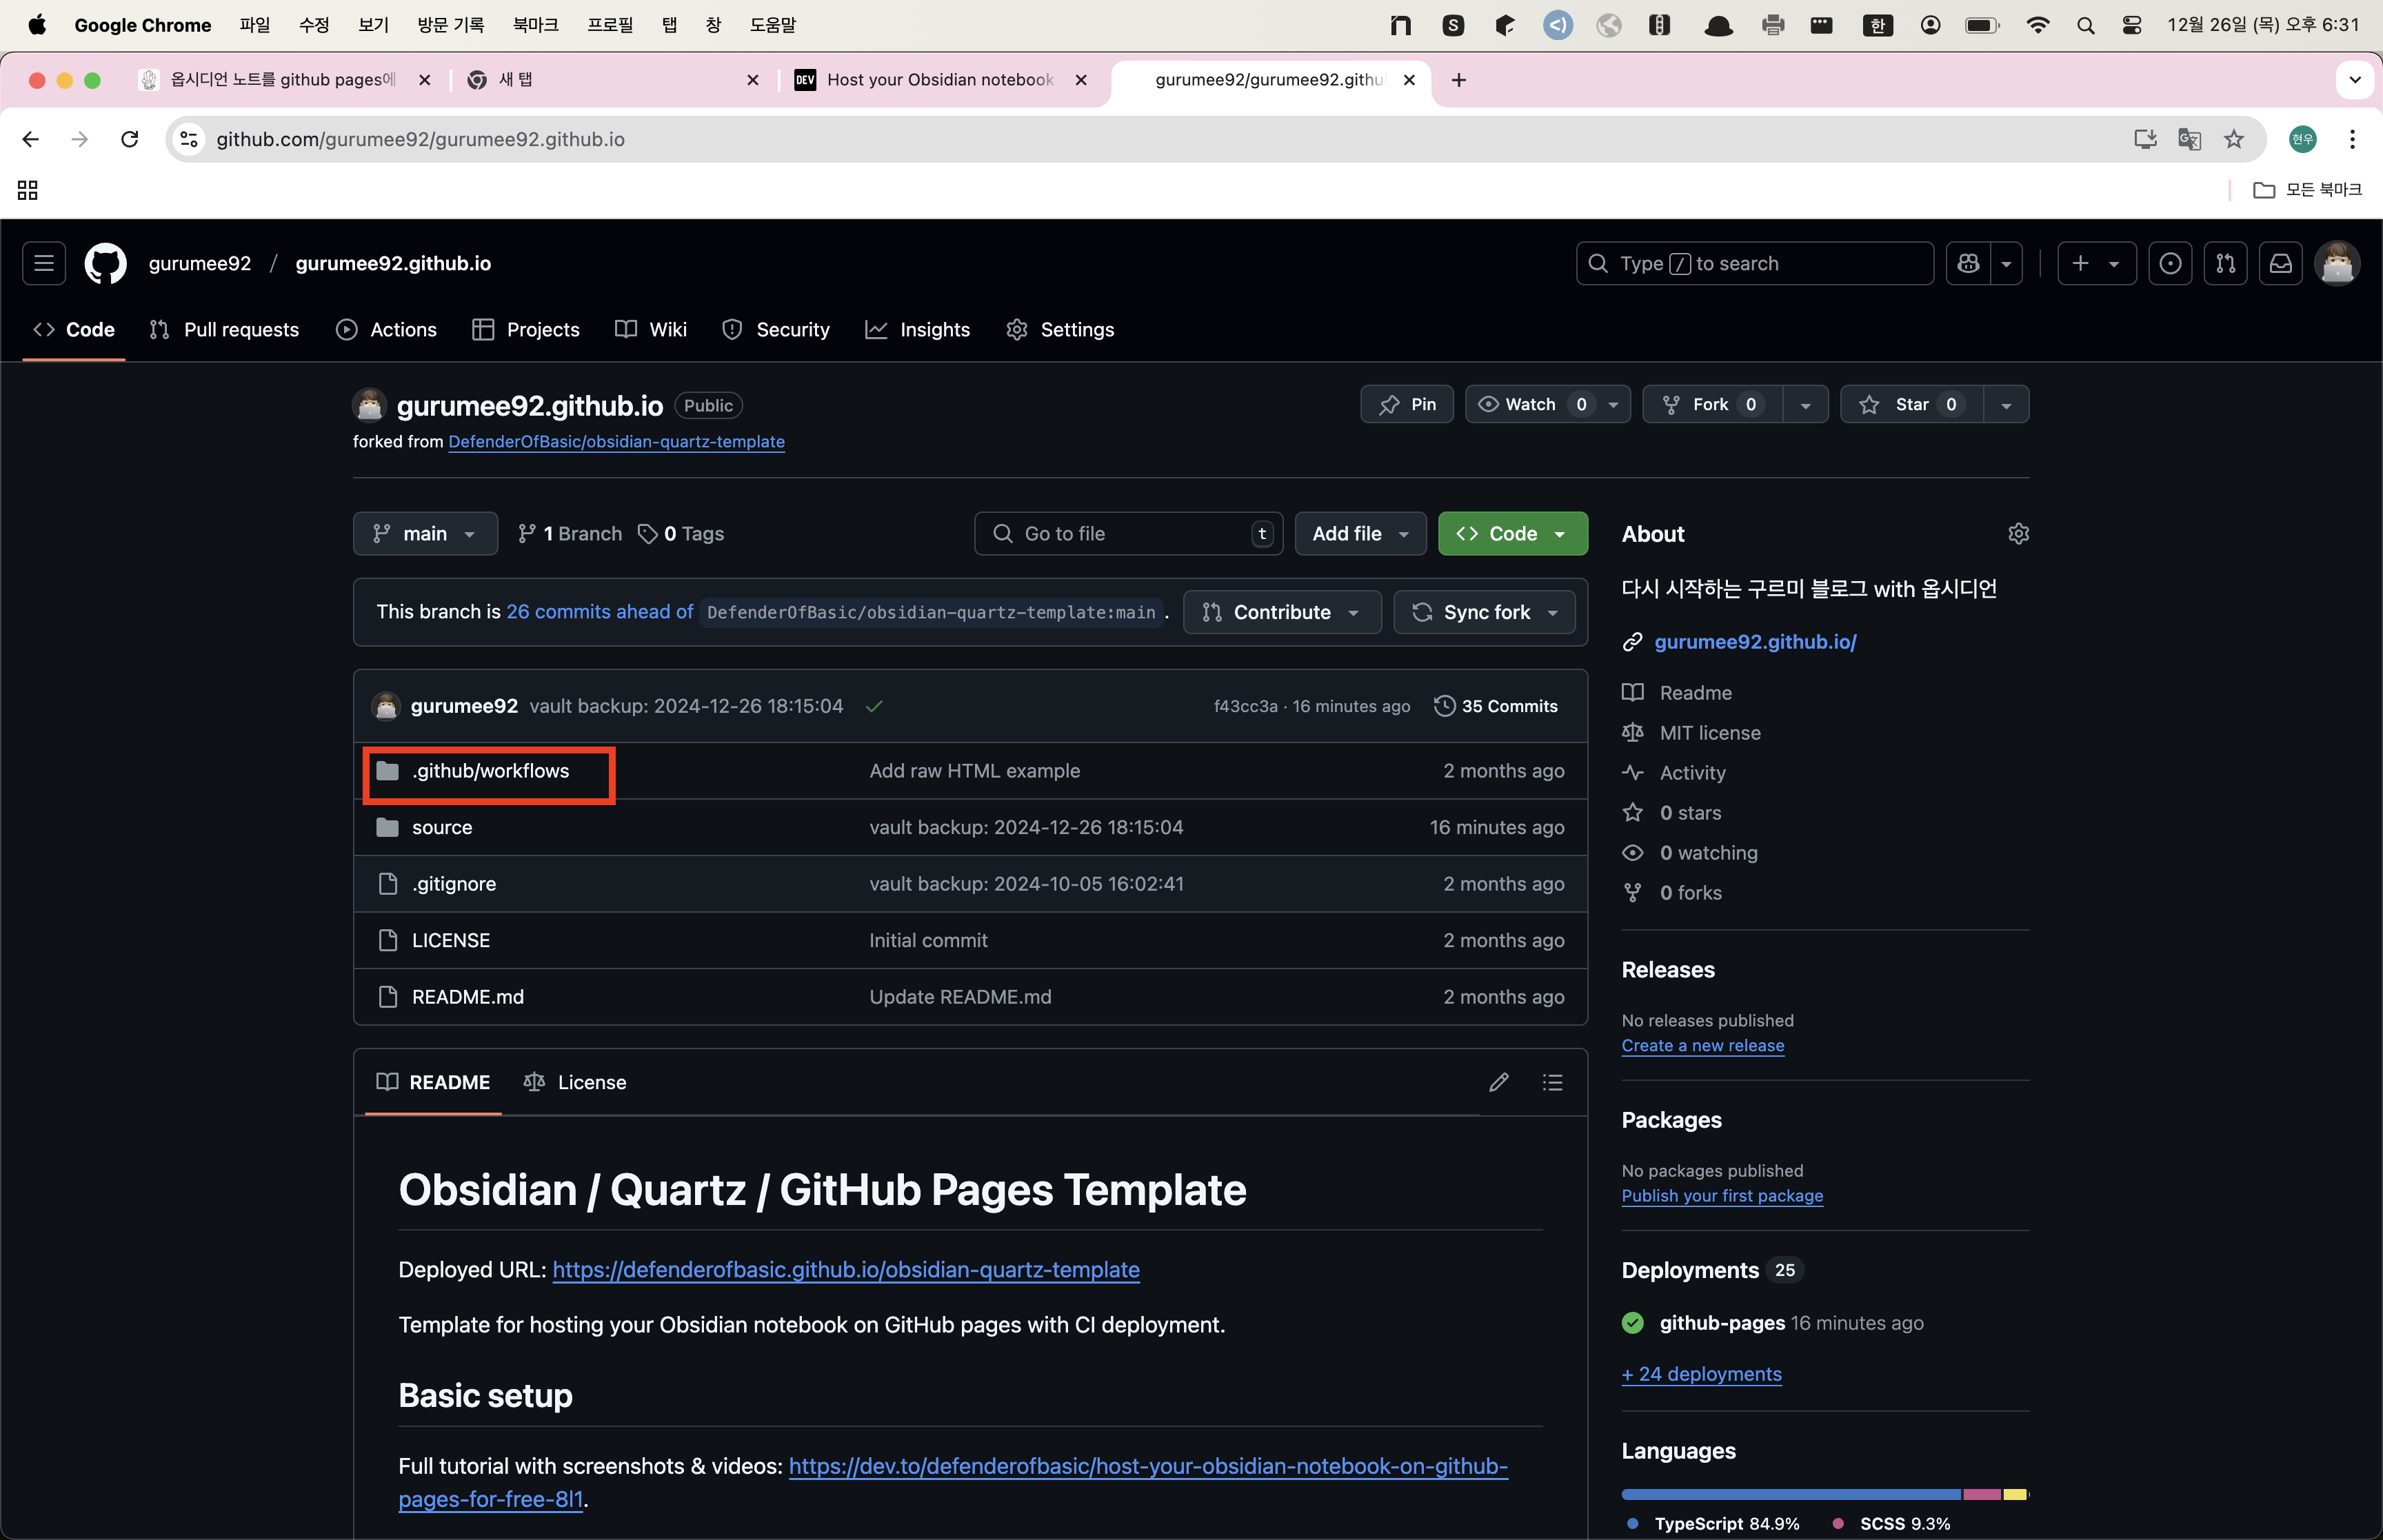2383x1540 pixels.
Task: Expand the Watch notifications dropdown arrow
Action: [1613, 404]
